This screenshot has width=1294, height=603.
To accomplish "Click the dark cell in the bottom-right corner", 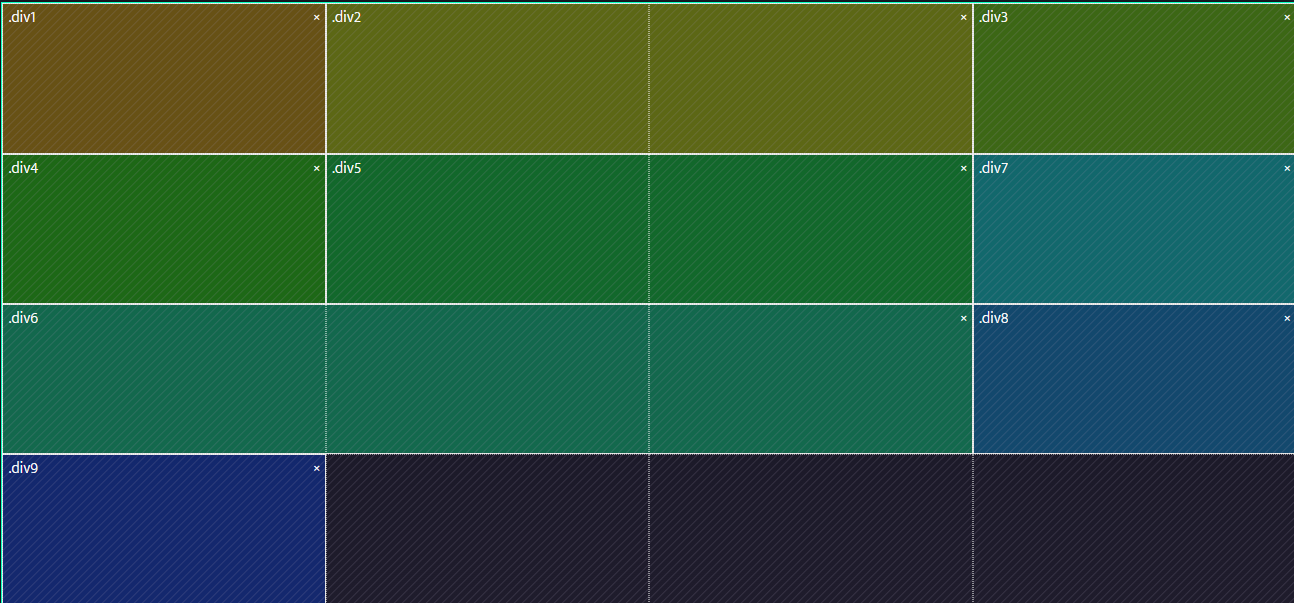I will pyautogui.click(x=1130, y=530).
